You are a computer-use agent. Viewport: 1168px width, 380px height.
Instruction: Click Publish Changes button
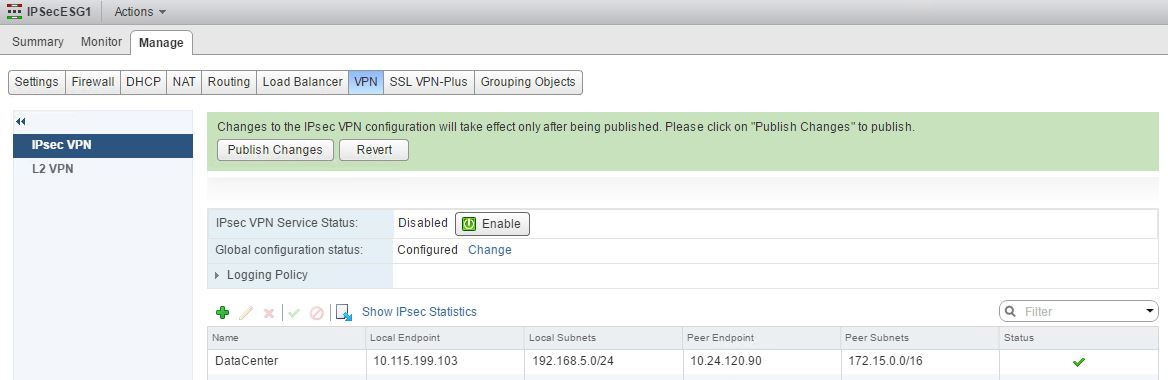pyautogui.click(x=275, y=150)
